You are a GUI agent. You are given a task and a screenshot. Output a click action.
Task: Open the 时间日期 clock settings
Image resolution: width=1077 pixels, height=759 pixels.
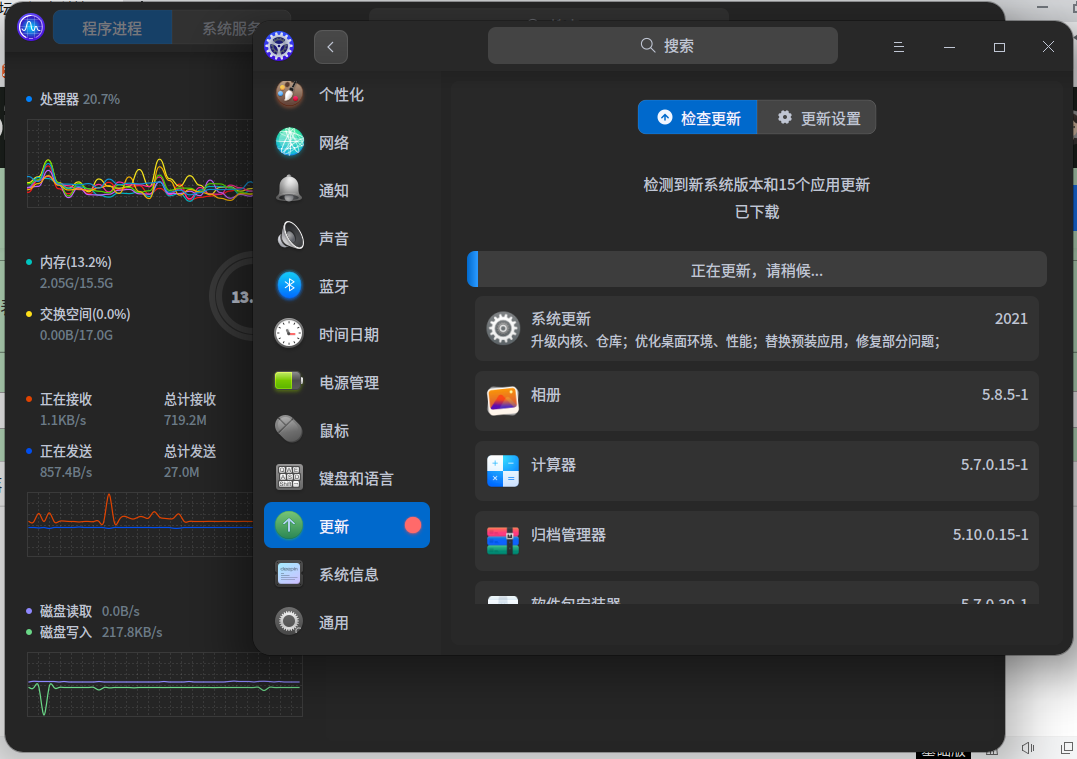tap(347, 334)
